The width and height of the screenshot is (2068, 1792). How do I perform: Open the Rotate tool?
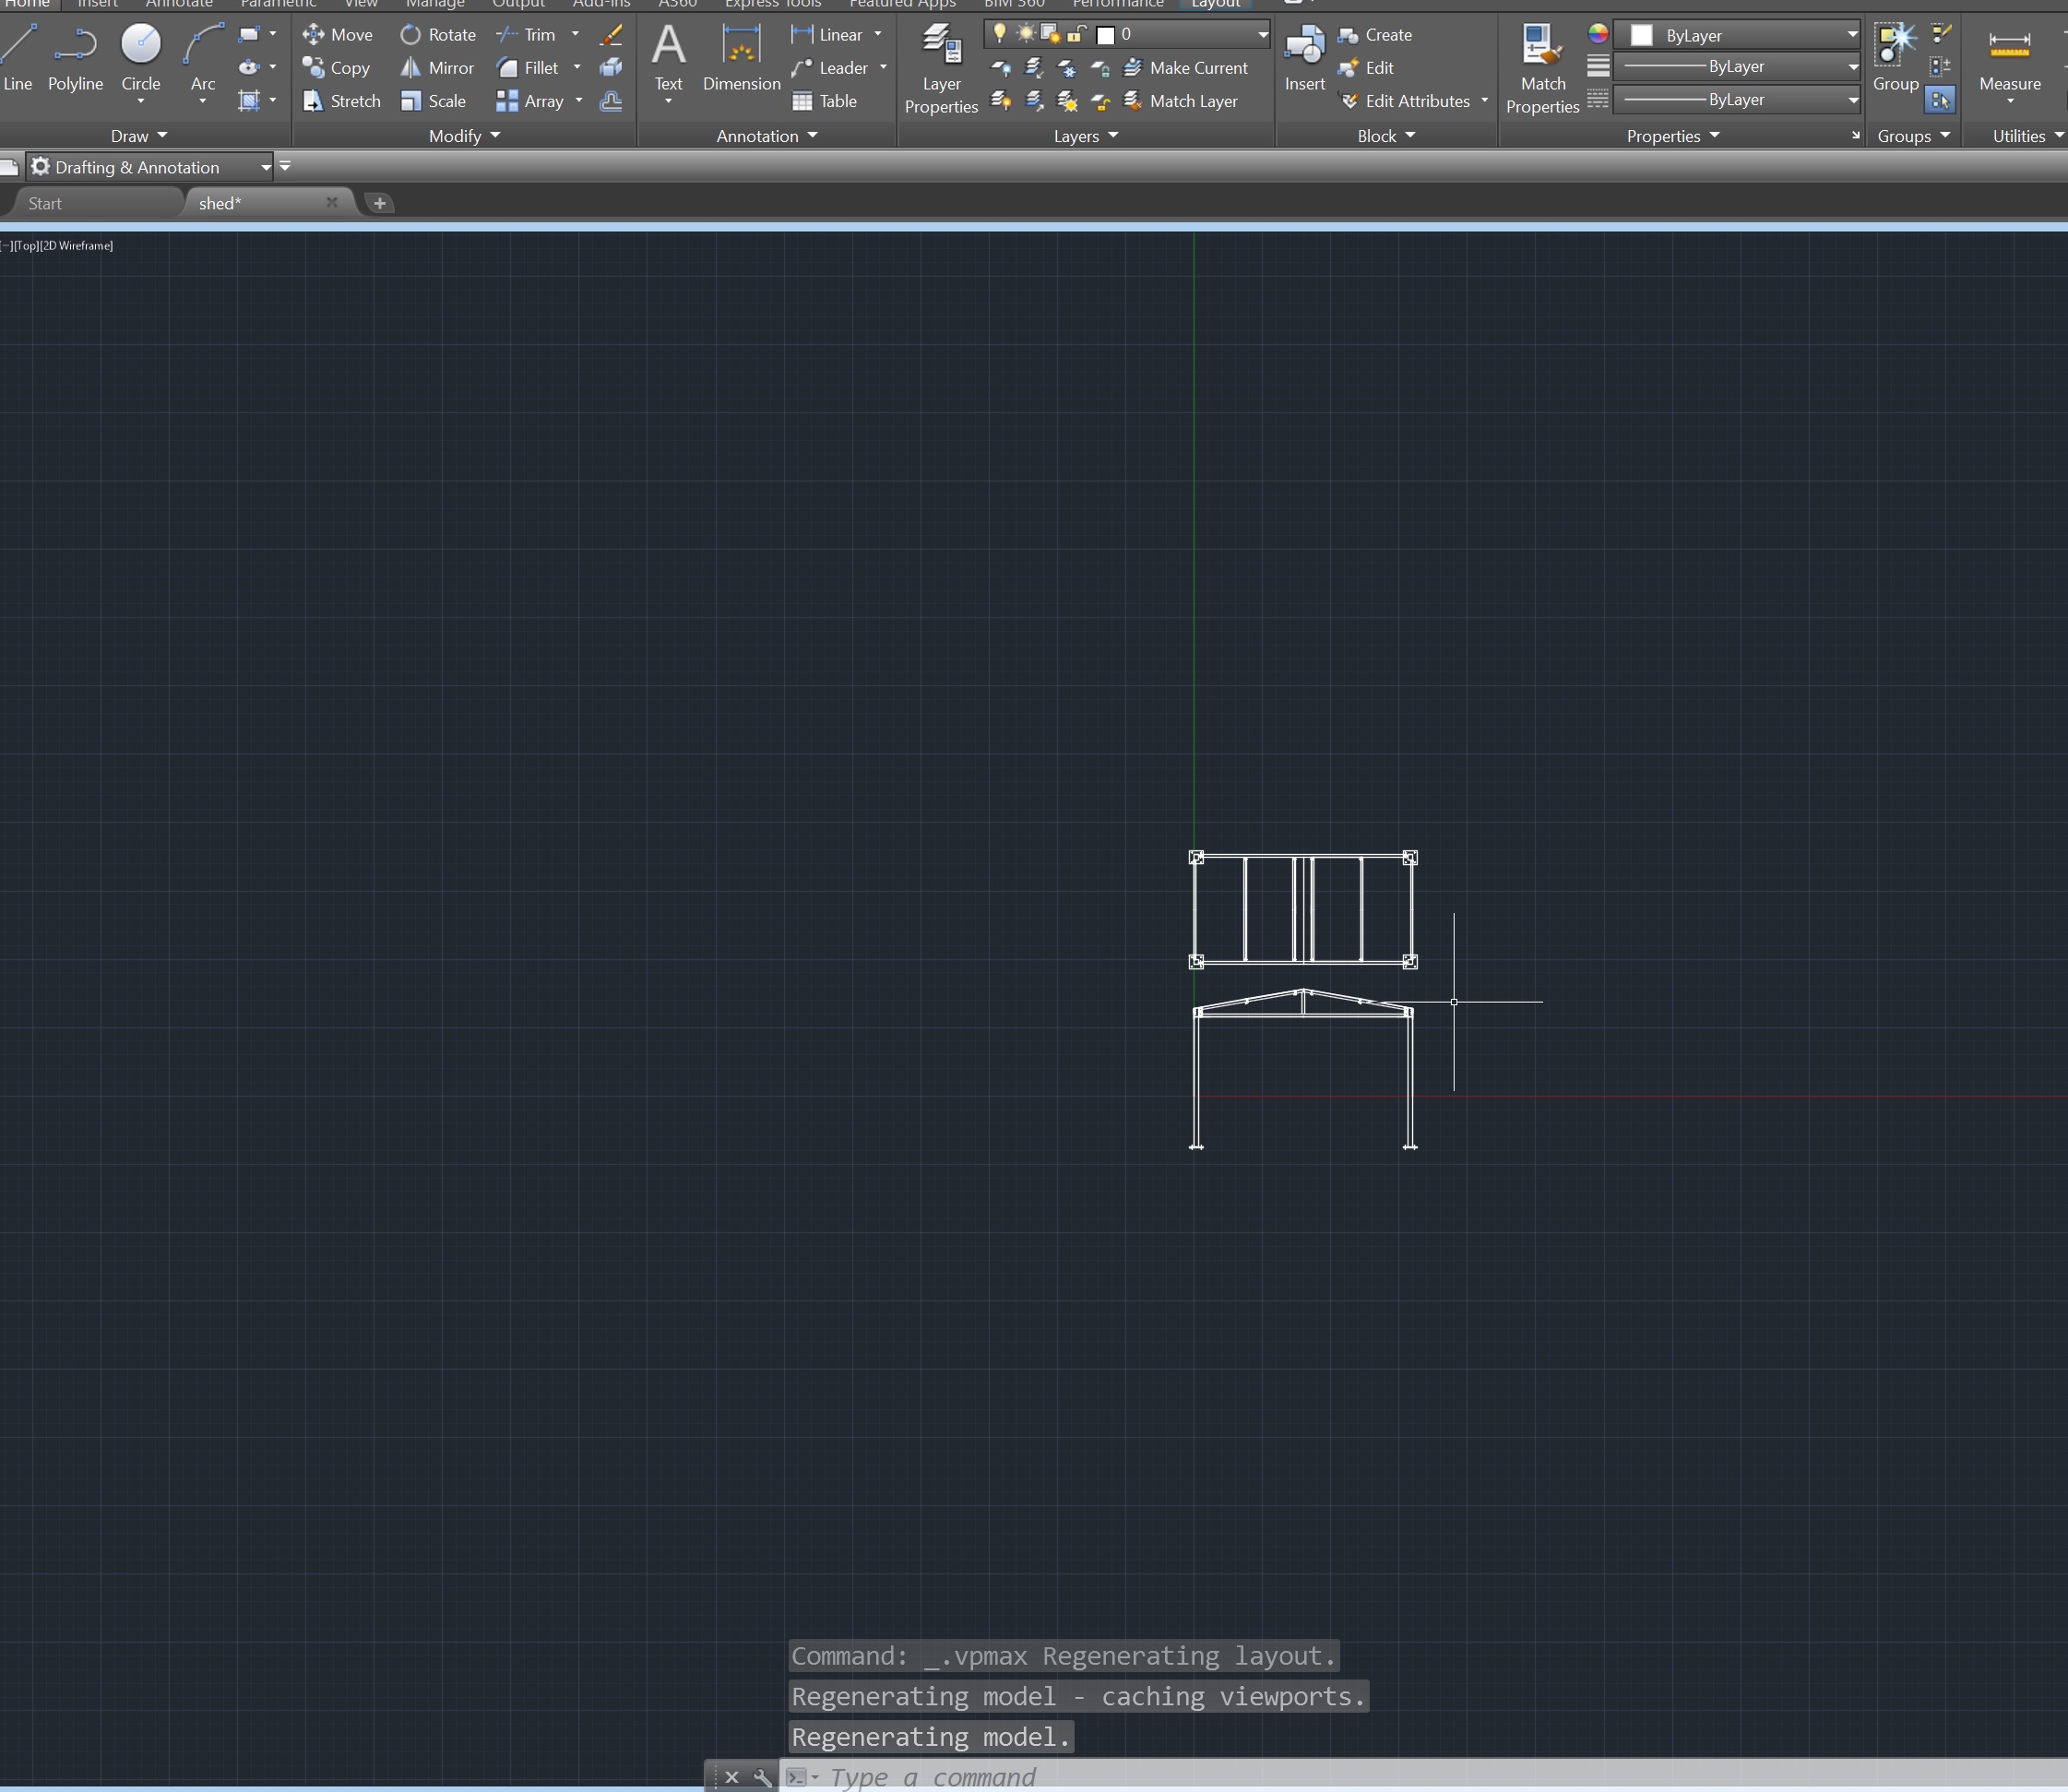tap(437, 34)
